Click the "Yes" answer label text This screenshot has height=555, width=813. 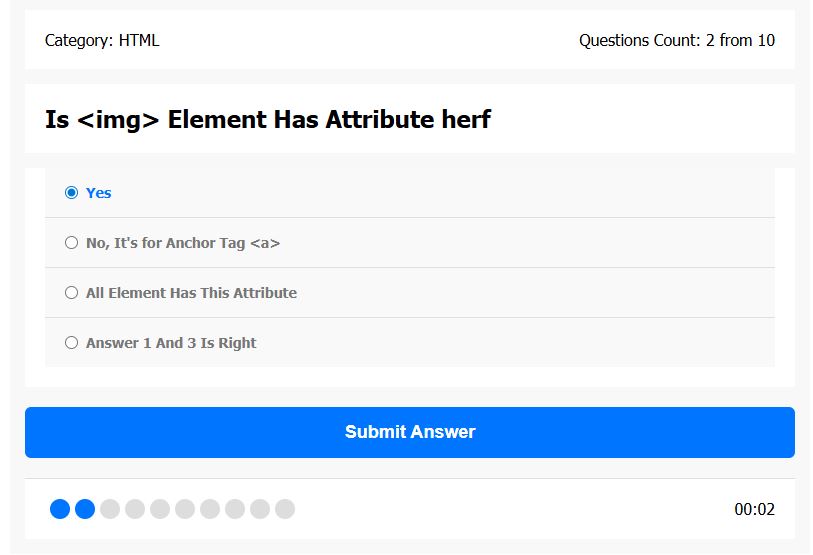pyautogui.click(x=99, y=193)
